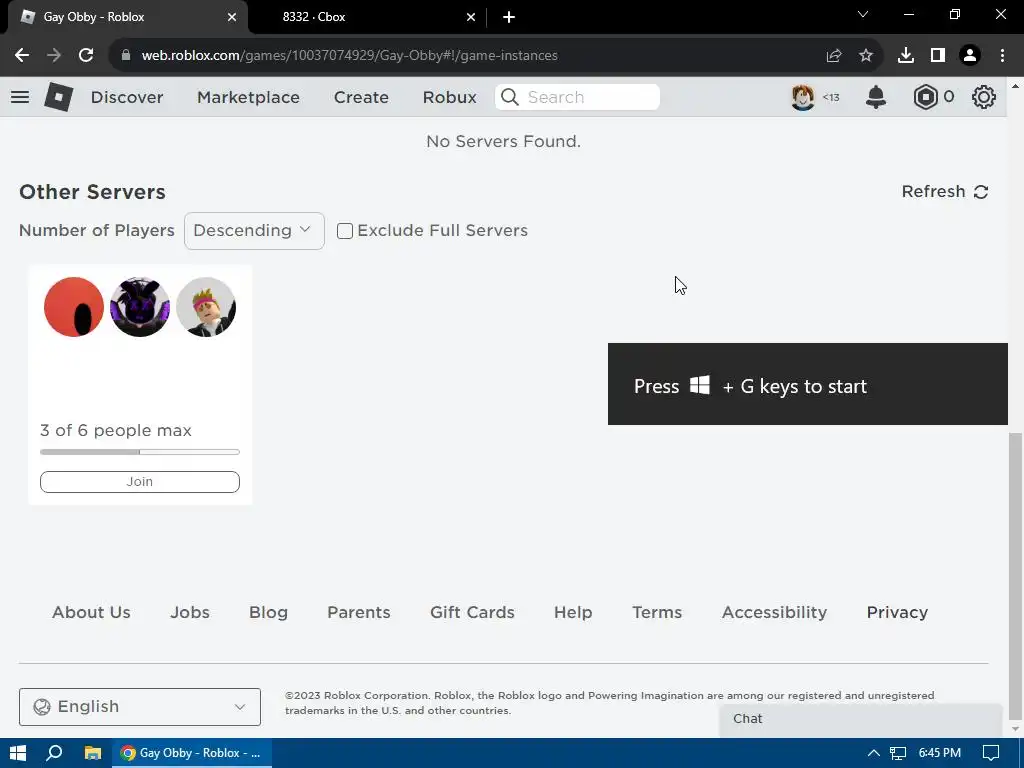This screenshot has height=768, width=1024.
Task: Open Chrome downloads icon
Action: [906, 56]
